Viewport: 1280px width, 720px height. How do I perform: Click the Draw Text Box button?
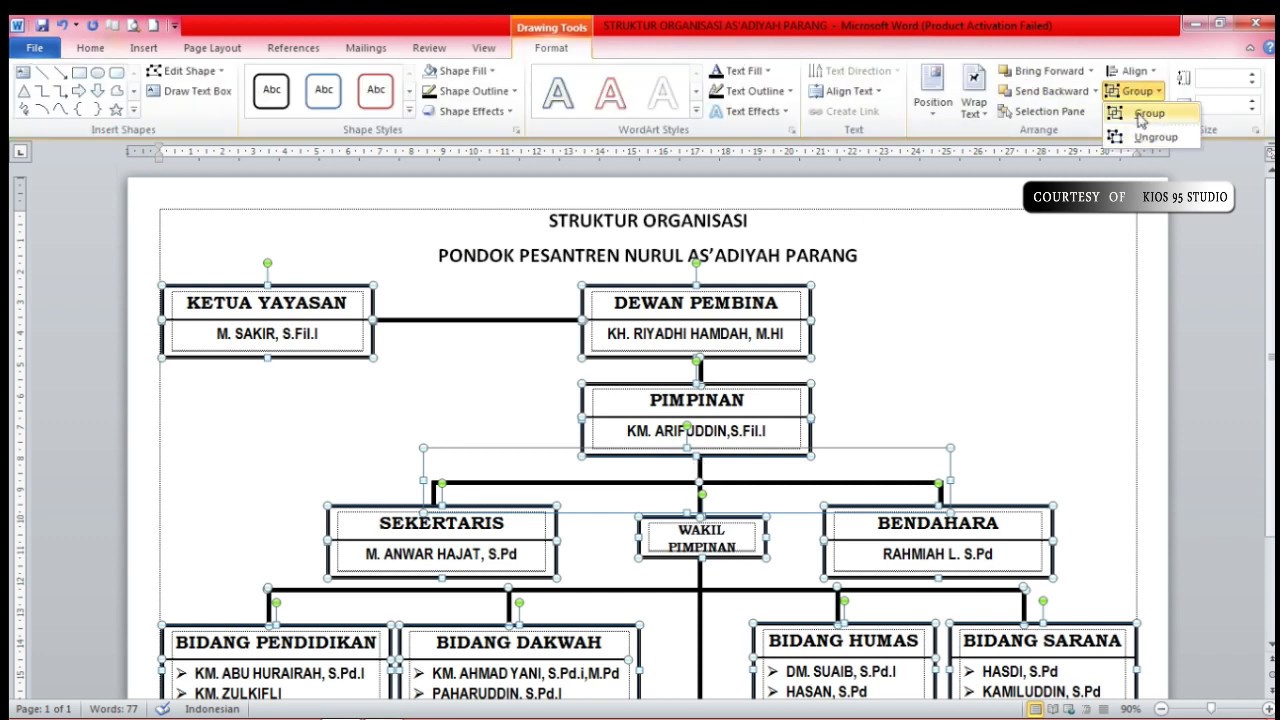pyautogui.click(x=189, y=91)
